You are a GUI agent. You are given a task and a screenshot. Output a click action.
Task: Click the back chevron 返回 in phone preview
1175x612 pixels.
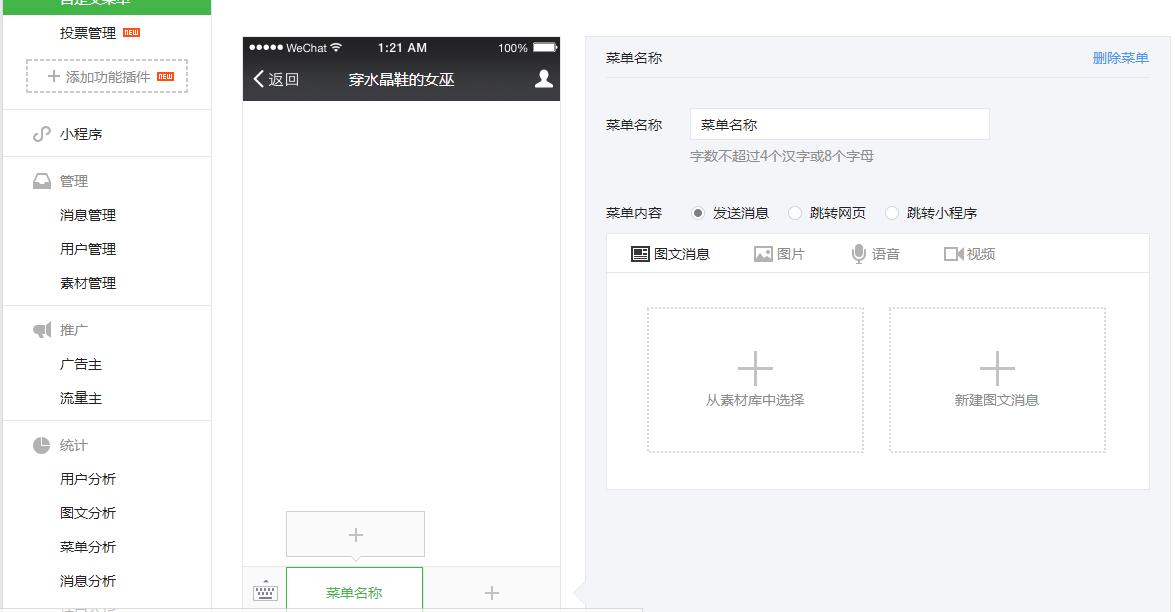click(276, 79)
